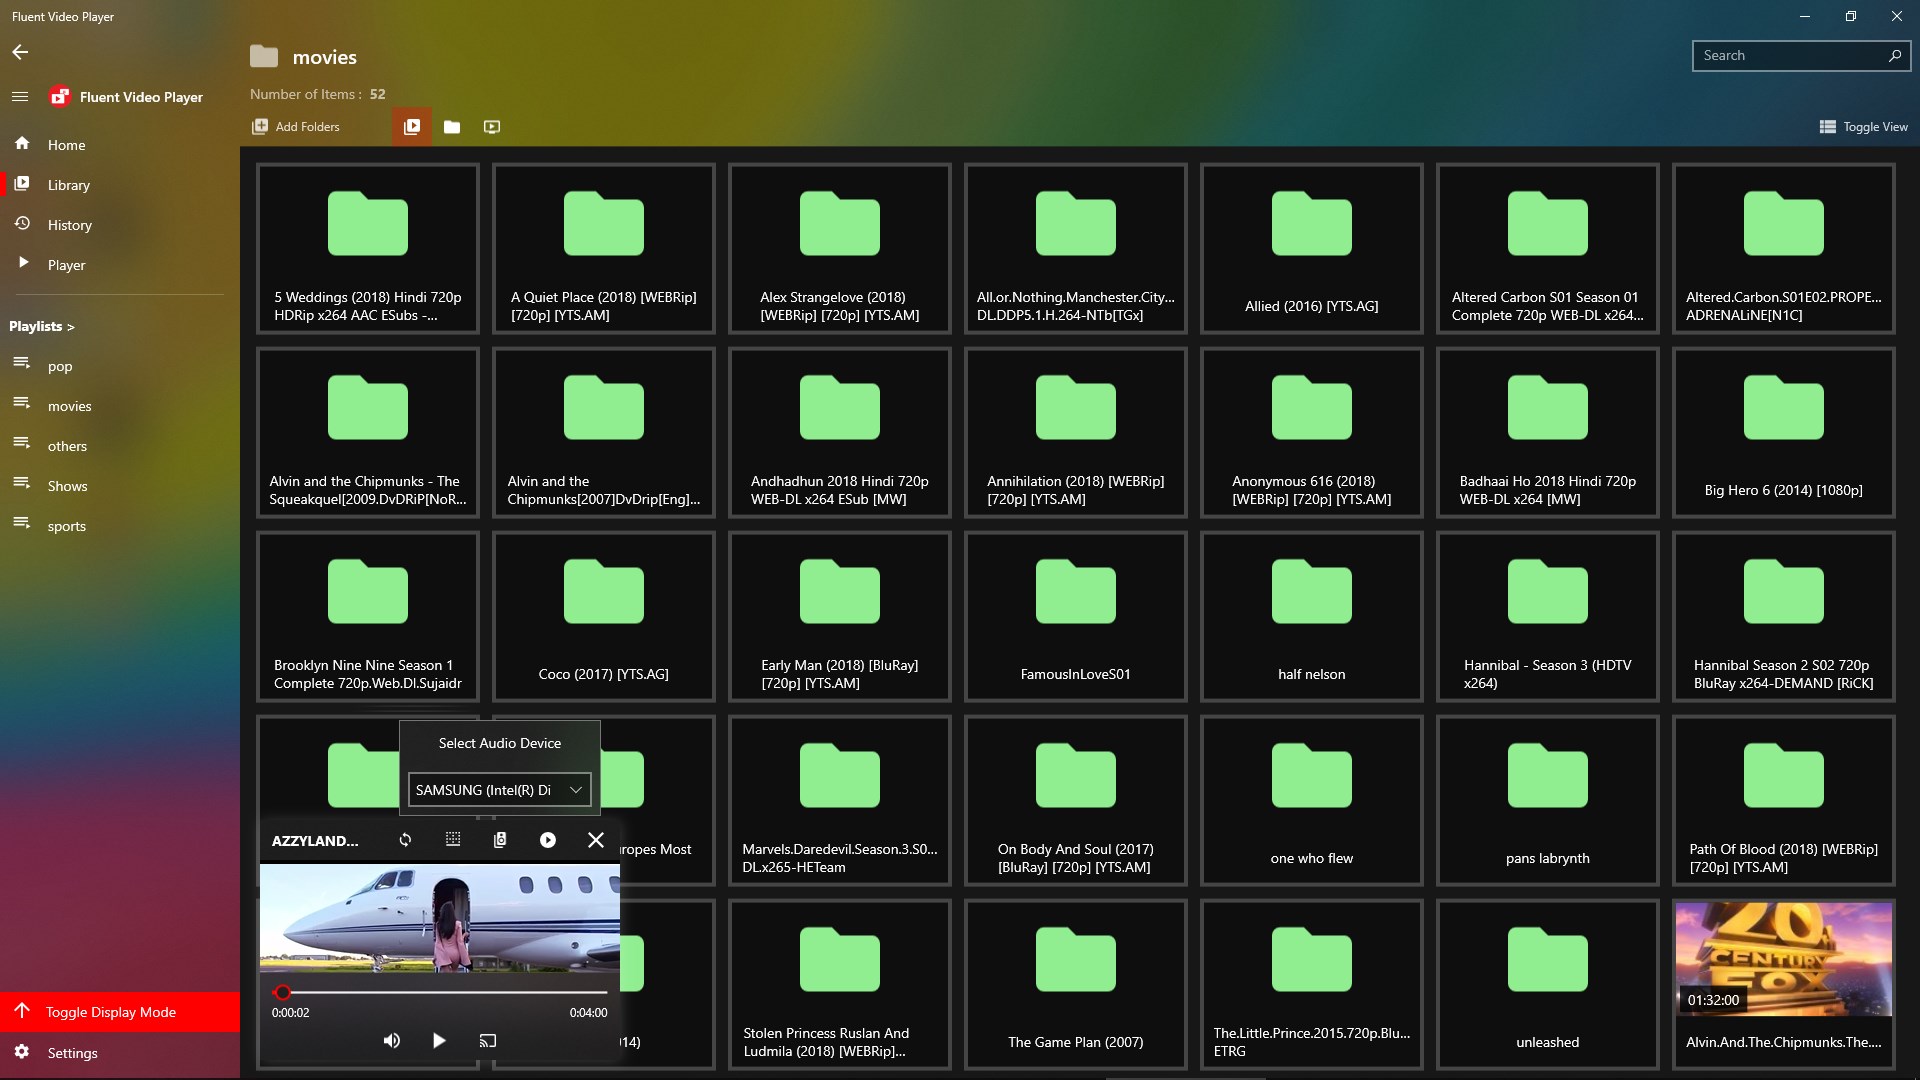This screenshot has width=1920, height=1080.
Task: Click the cast/stream icon on player bar
Action: pyautogui.click(x=488, y=1040)
